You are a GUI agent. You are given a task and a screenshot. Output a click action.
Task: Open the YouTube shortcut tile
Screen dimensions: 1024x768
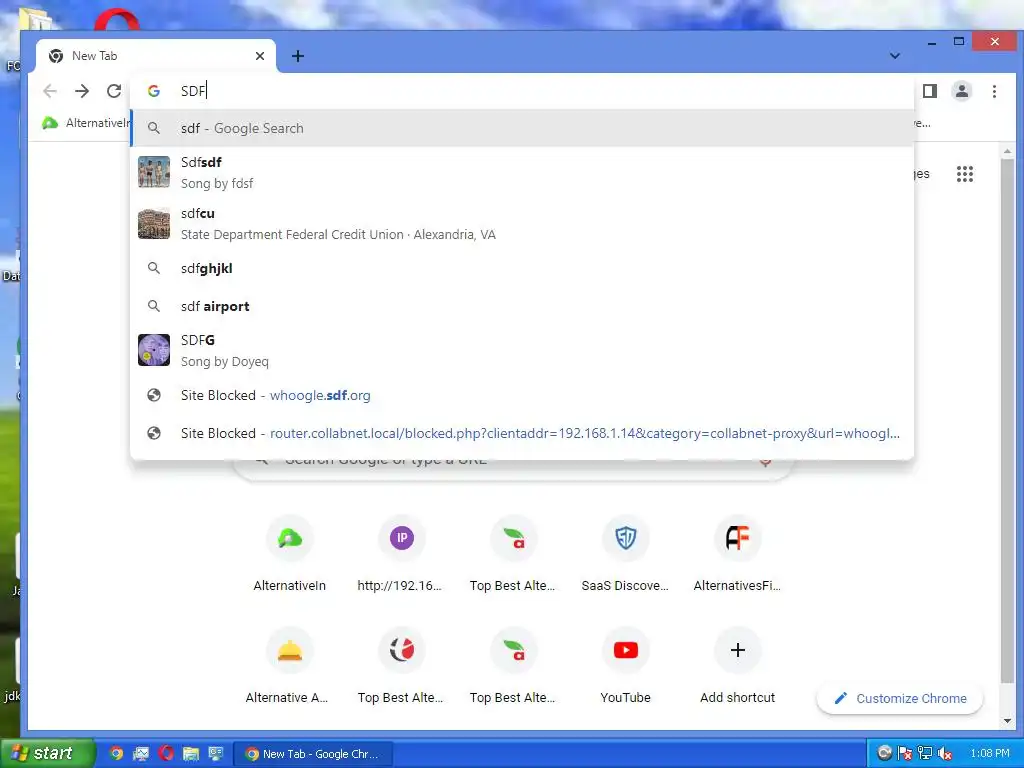(x=626, y=666)
